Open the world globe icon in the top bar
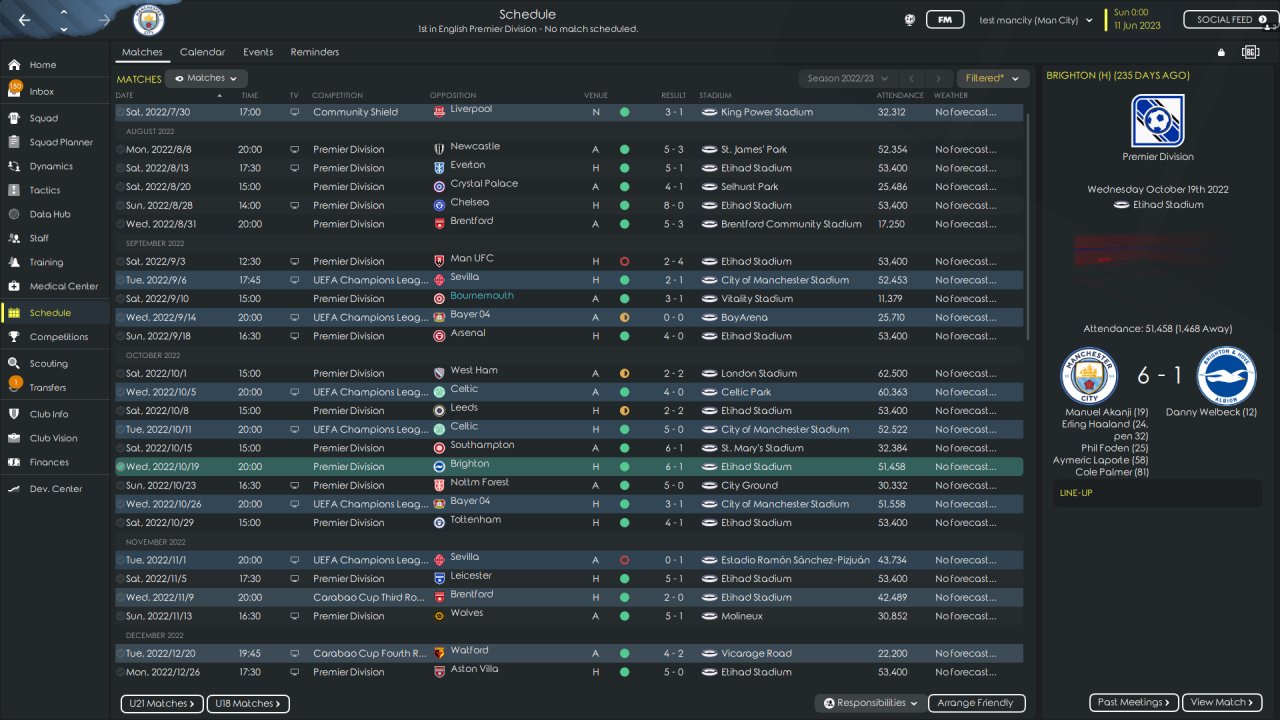 910,19
